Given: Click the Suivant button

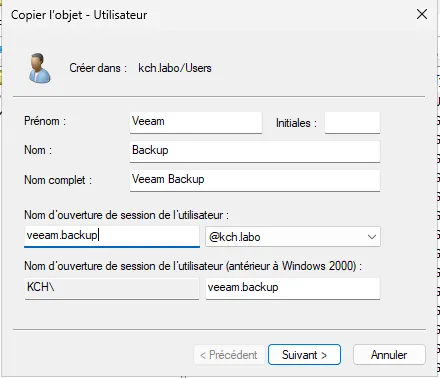Looking at the screenshot, I should coord(304,355).
